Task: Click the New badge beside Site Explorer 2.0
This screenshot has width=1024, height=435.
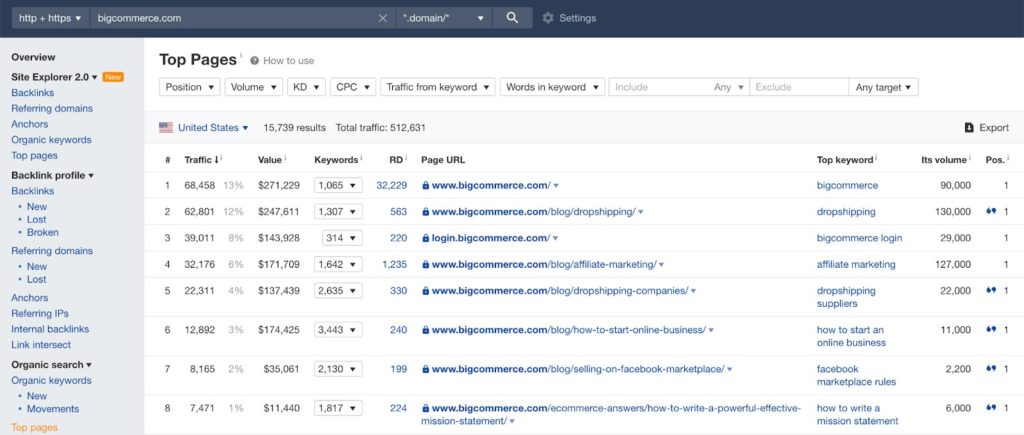Action: pyautogui.click(x=113, y=77)
